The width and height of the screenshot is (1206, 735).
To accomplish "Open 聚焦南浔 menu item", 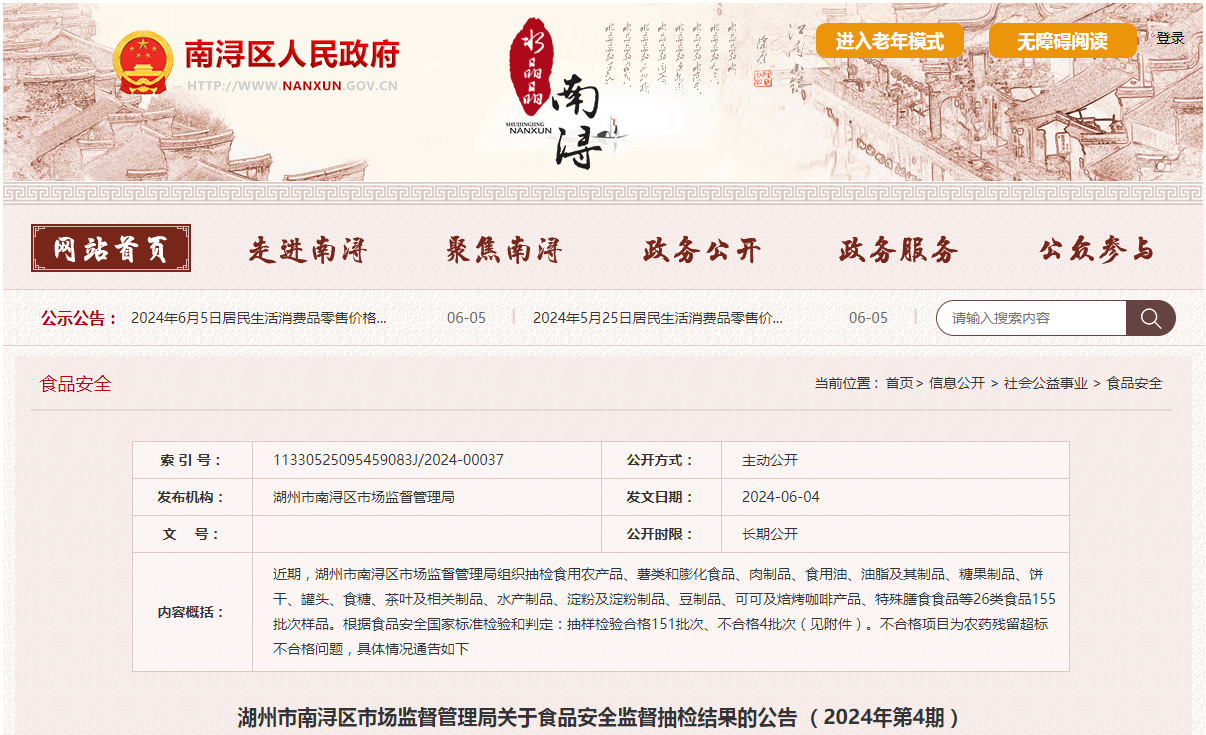I will pos(504,250).
